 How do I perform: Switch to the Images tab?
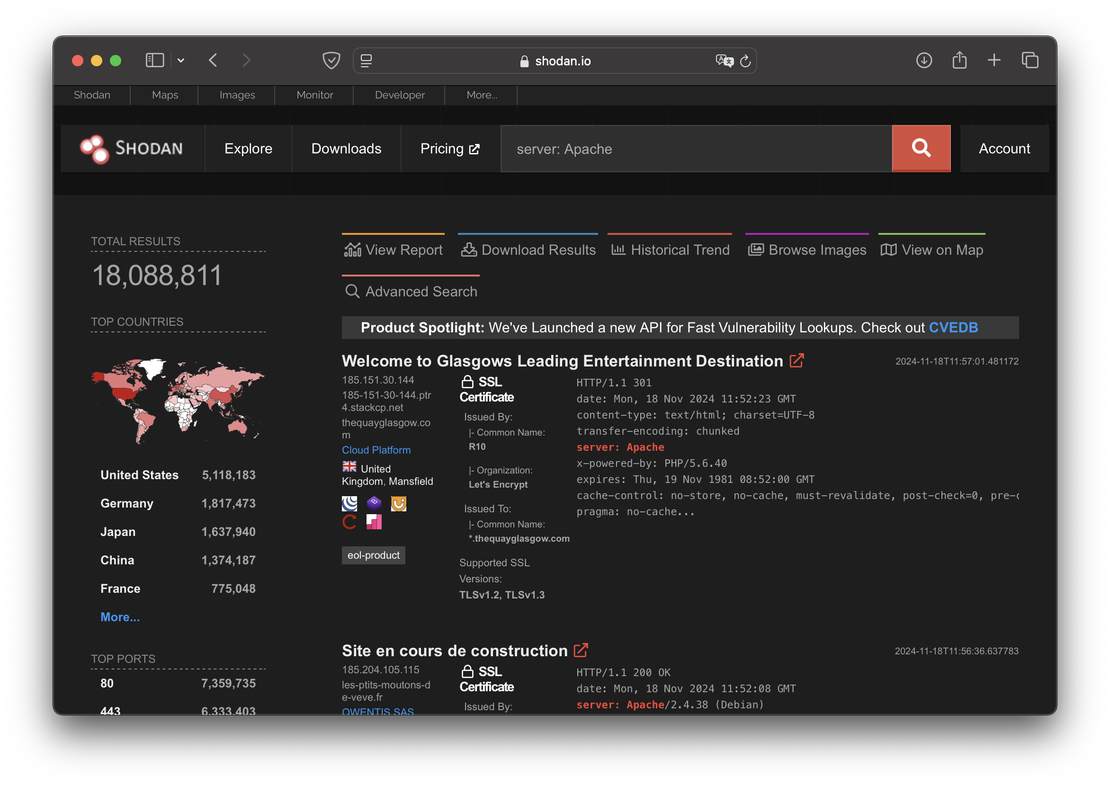pos(236,94)
